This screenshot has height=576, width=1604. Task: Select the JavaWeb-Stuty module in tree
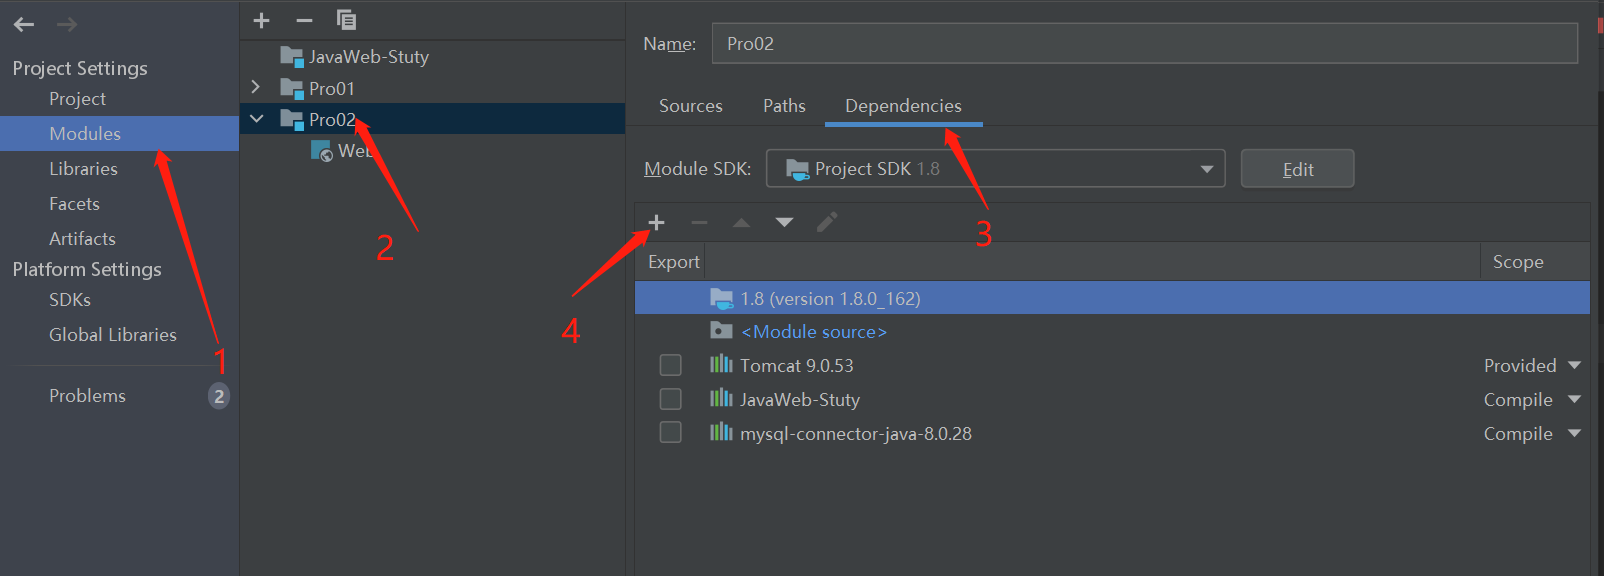[369, 57]
